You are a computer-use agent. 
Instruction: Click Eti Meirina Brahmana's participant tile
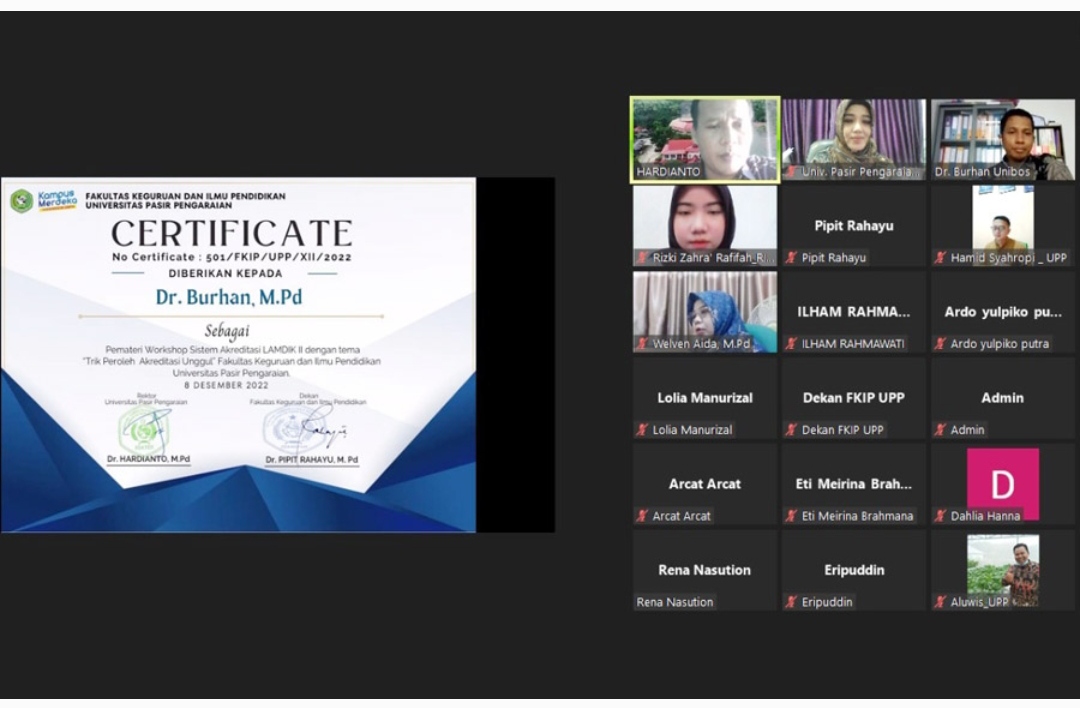click(853, 484)
